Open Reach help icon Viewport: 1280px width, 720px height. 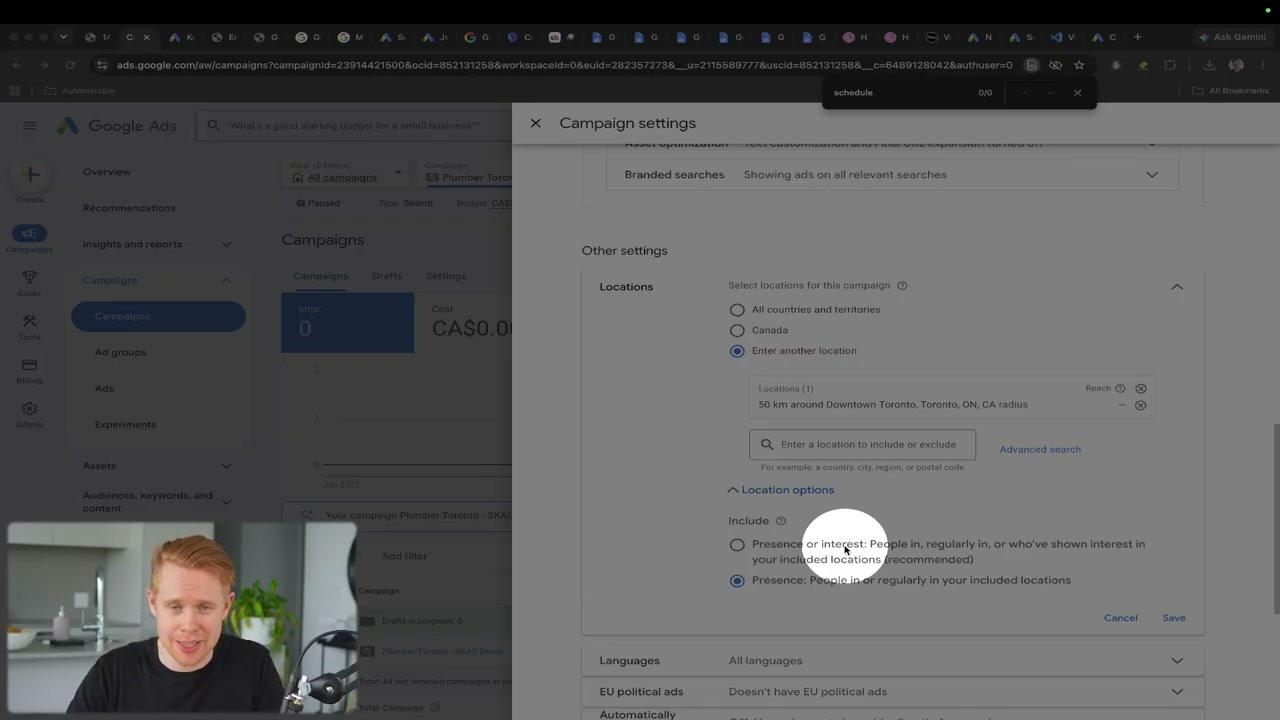pyautogui.click(x=1120, y=388)
